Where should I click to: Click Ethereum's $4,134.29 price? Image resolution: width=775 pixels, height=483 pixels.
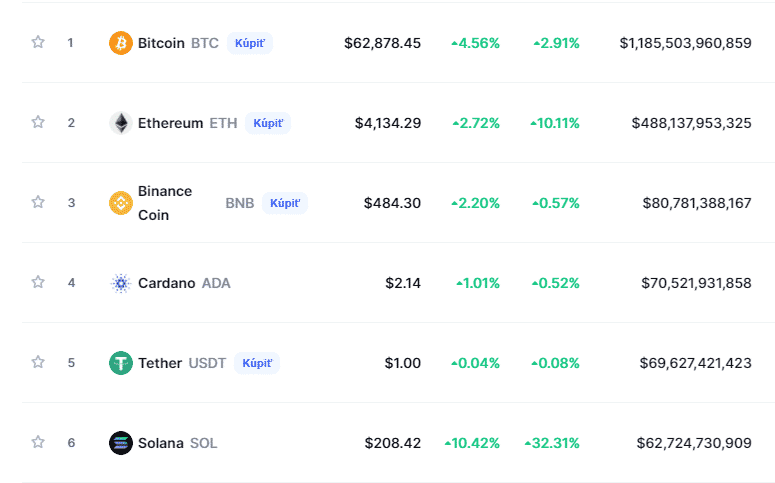[387, 123]
